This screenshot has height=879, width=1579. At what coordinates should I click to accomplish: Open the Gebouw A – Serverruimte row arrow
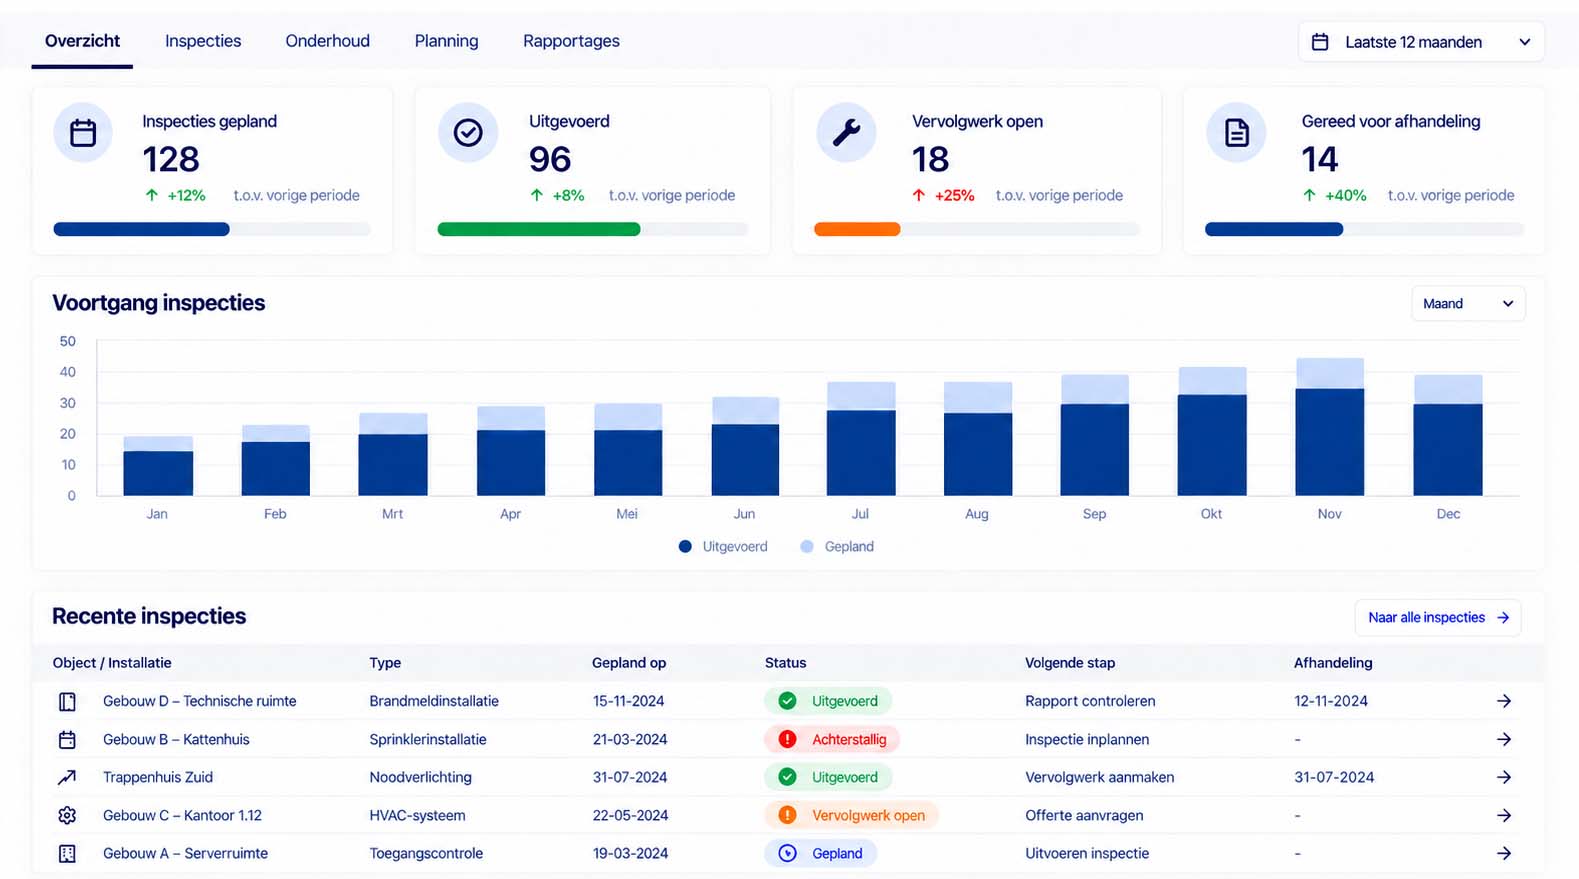coord(1503,853)
